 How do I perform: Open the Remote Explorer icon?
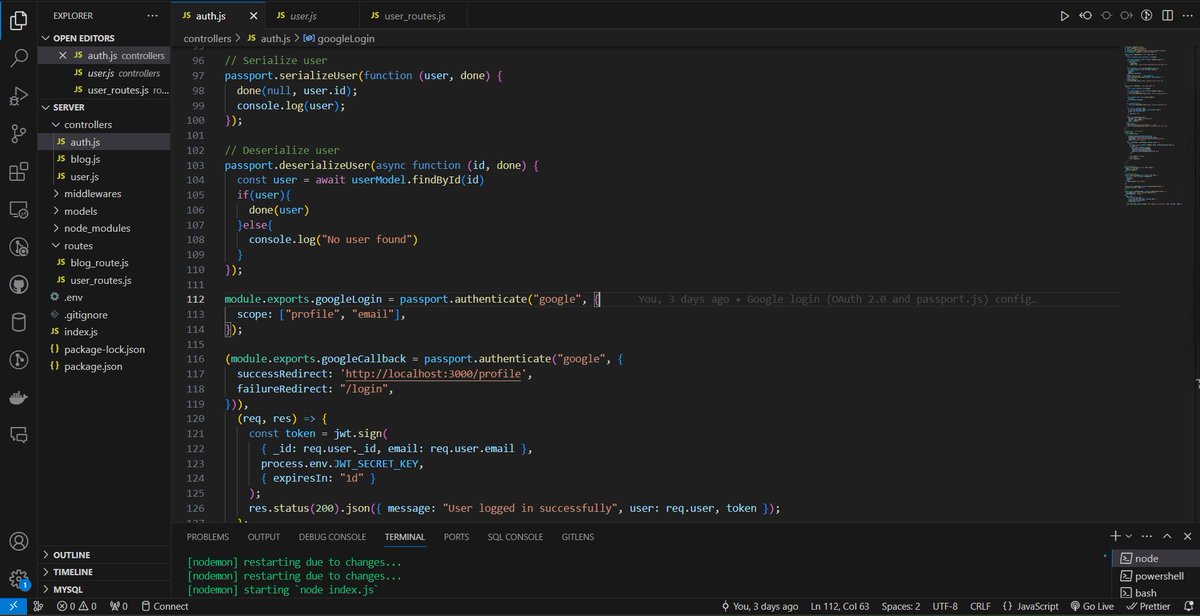pos(18,210)
